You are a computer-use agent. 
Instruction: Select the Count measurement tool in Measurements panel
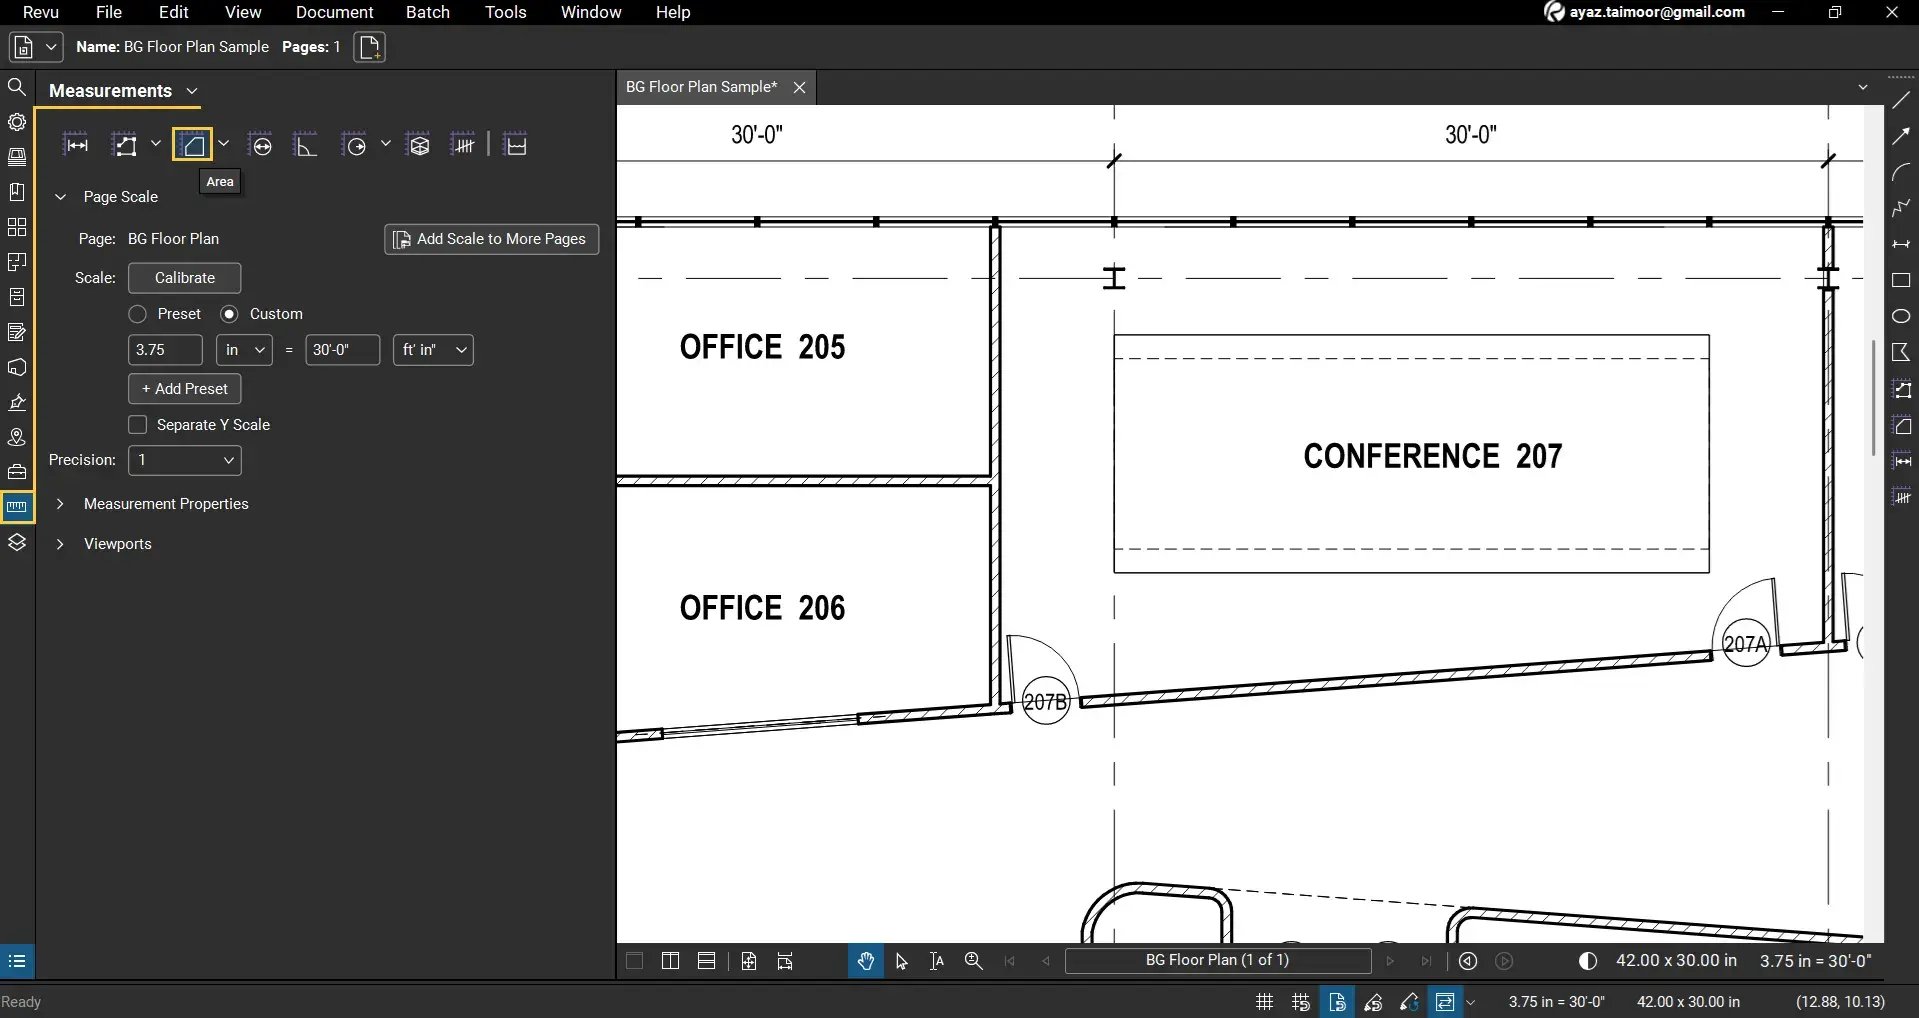tap(464, 145)
